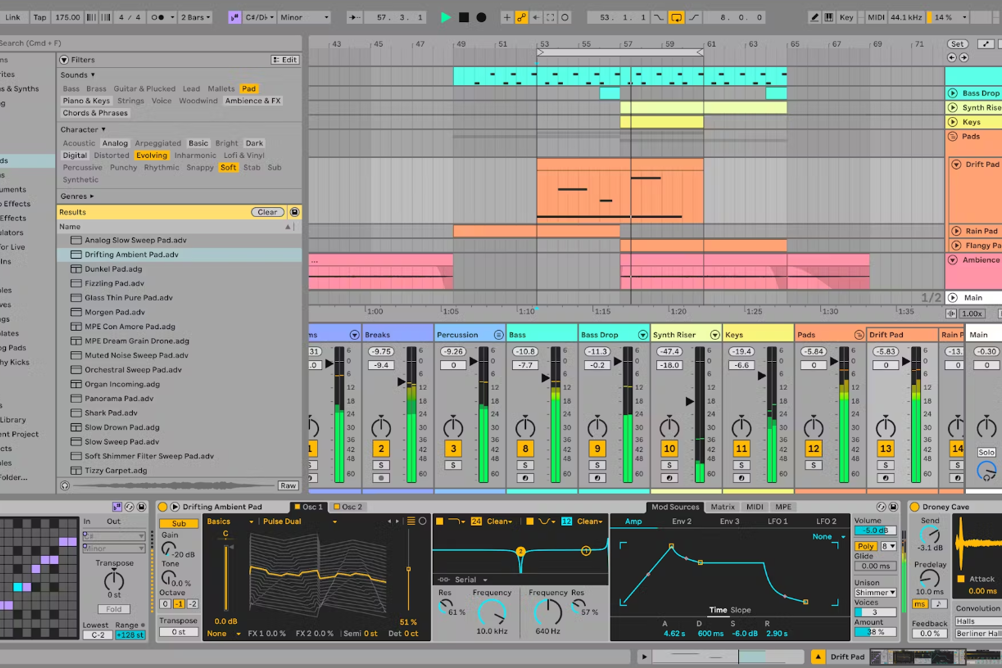1002x668 pixels.
Task: Select the Env 2 modulation tab
Action: coord(681,521)
